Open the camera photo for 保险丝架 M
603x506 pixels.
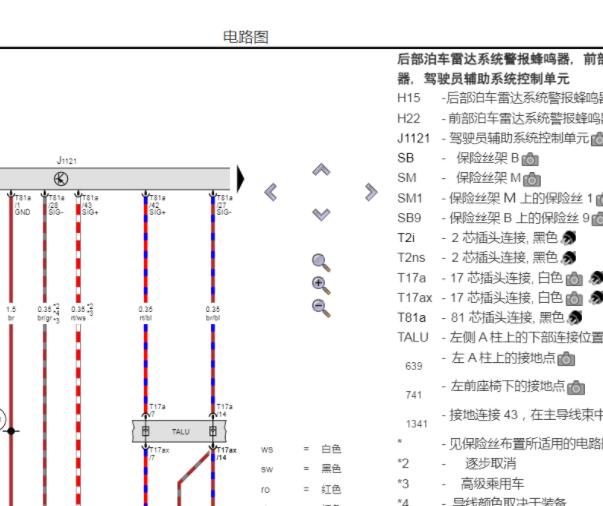(x=532, y=179)
